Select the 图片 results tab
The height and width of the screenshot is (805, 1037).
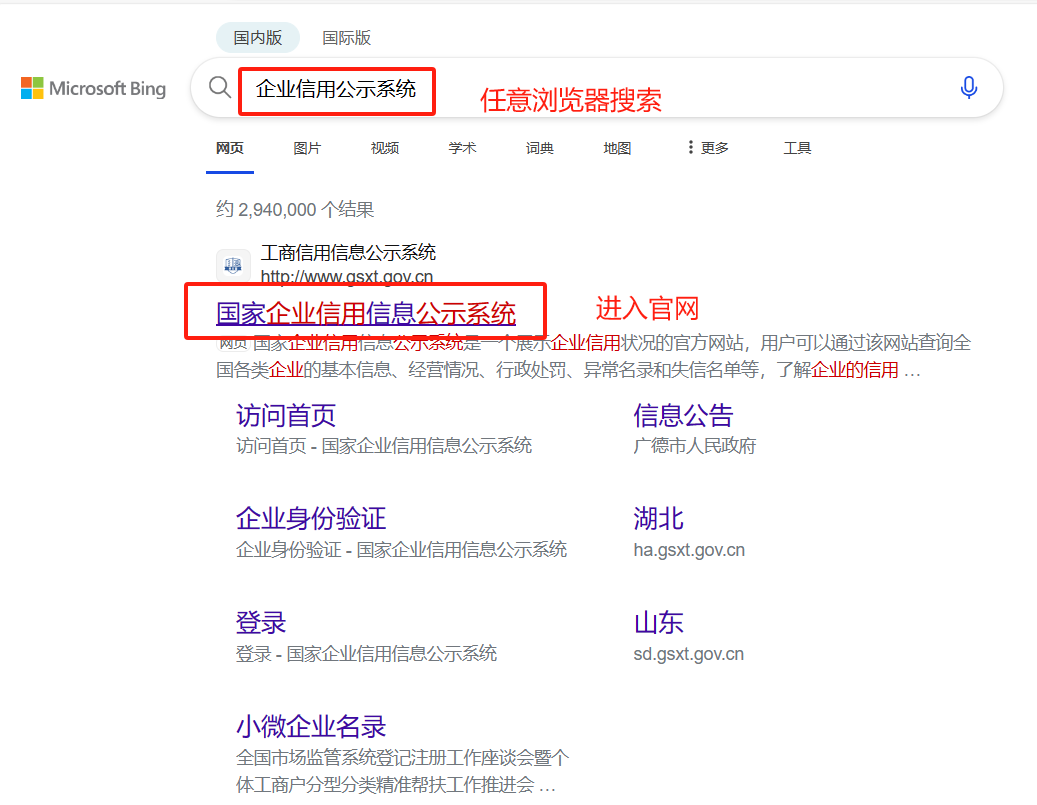tap(307, 148)
